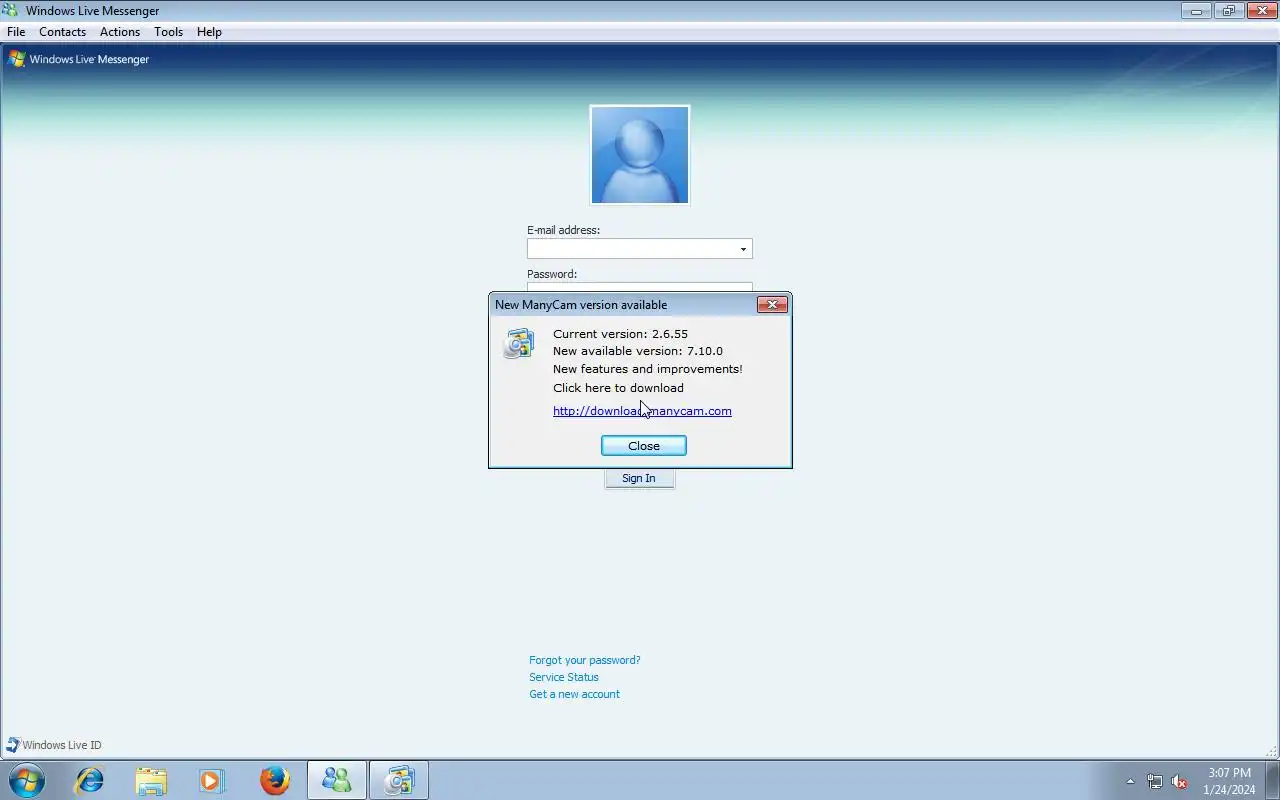Click the muted volume tray icon

pyautogui.click(x=1180, y=781)
